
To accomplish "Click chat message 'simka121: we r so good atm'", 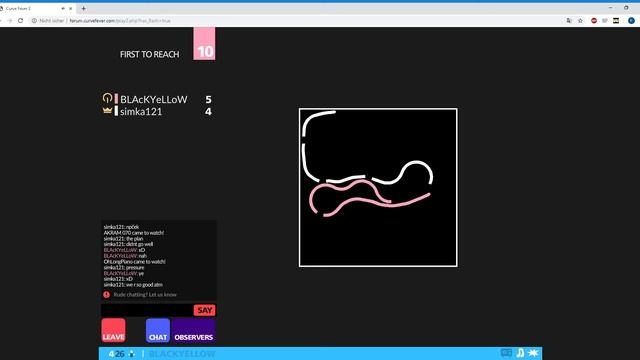I will point(133,284).
